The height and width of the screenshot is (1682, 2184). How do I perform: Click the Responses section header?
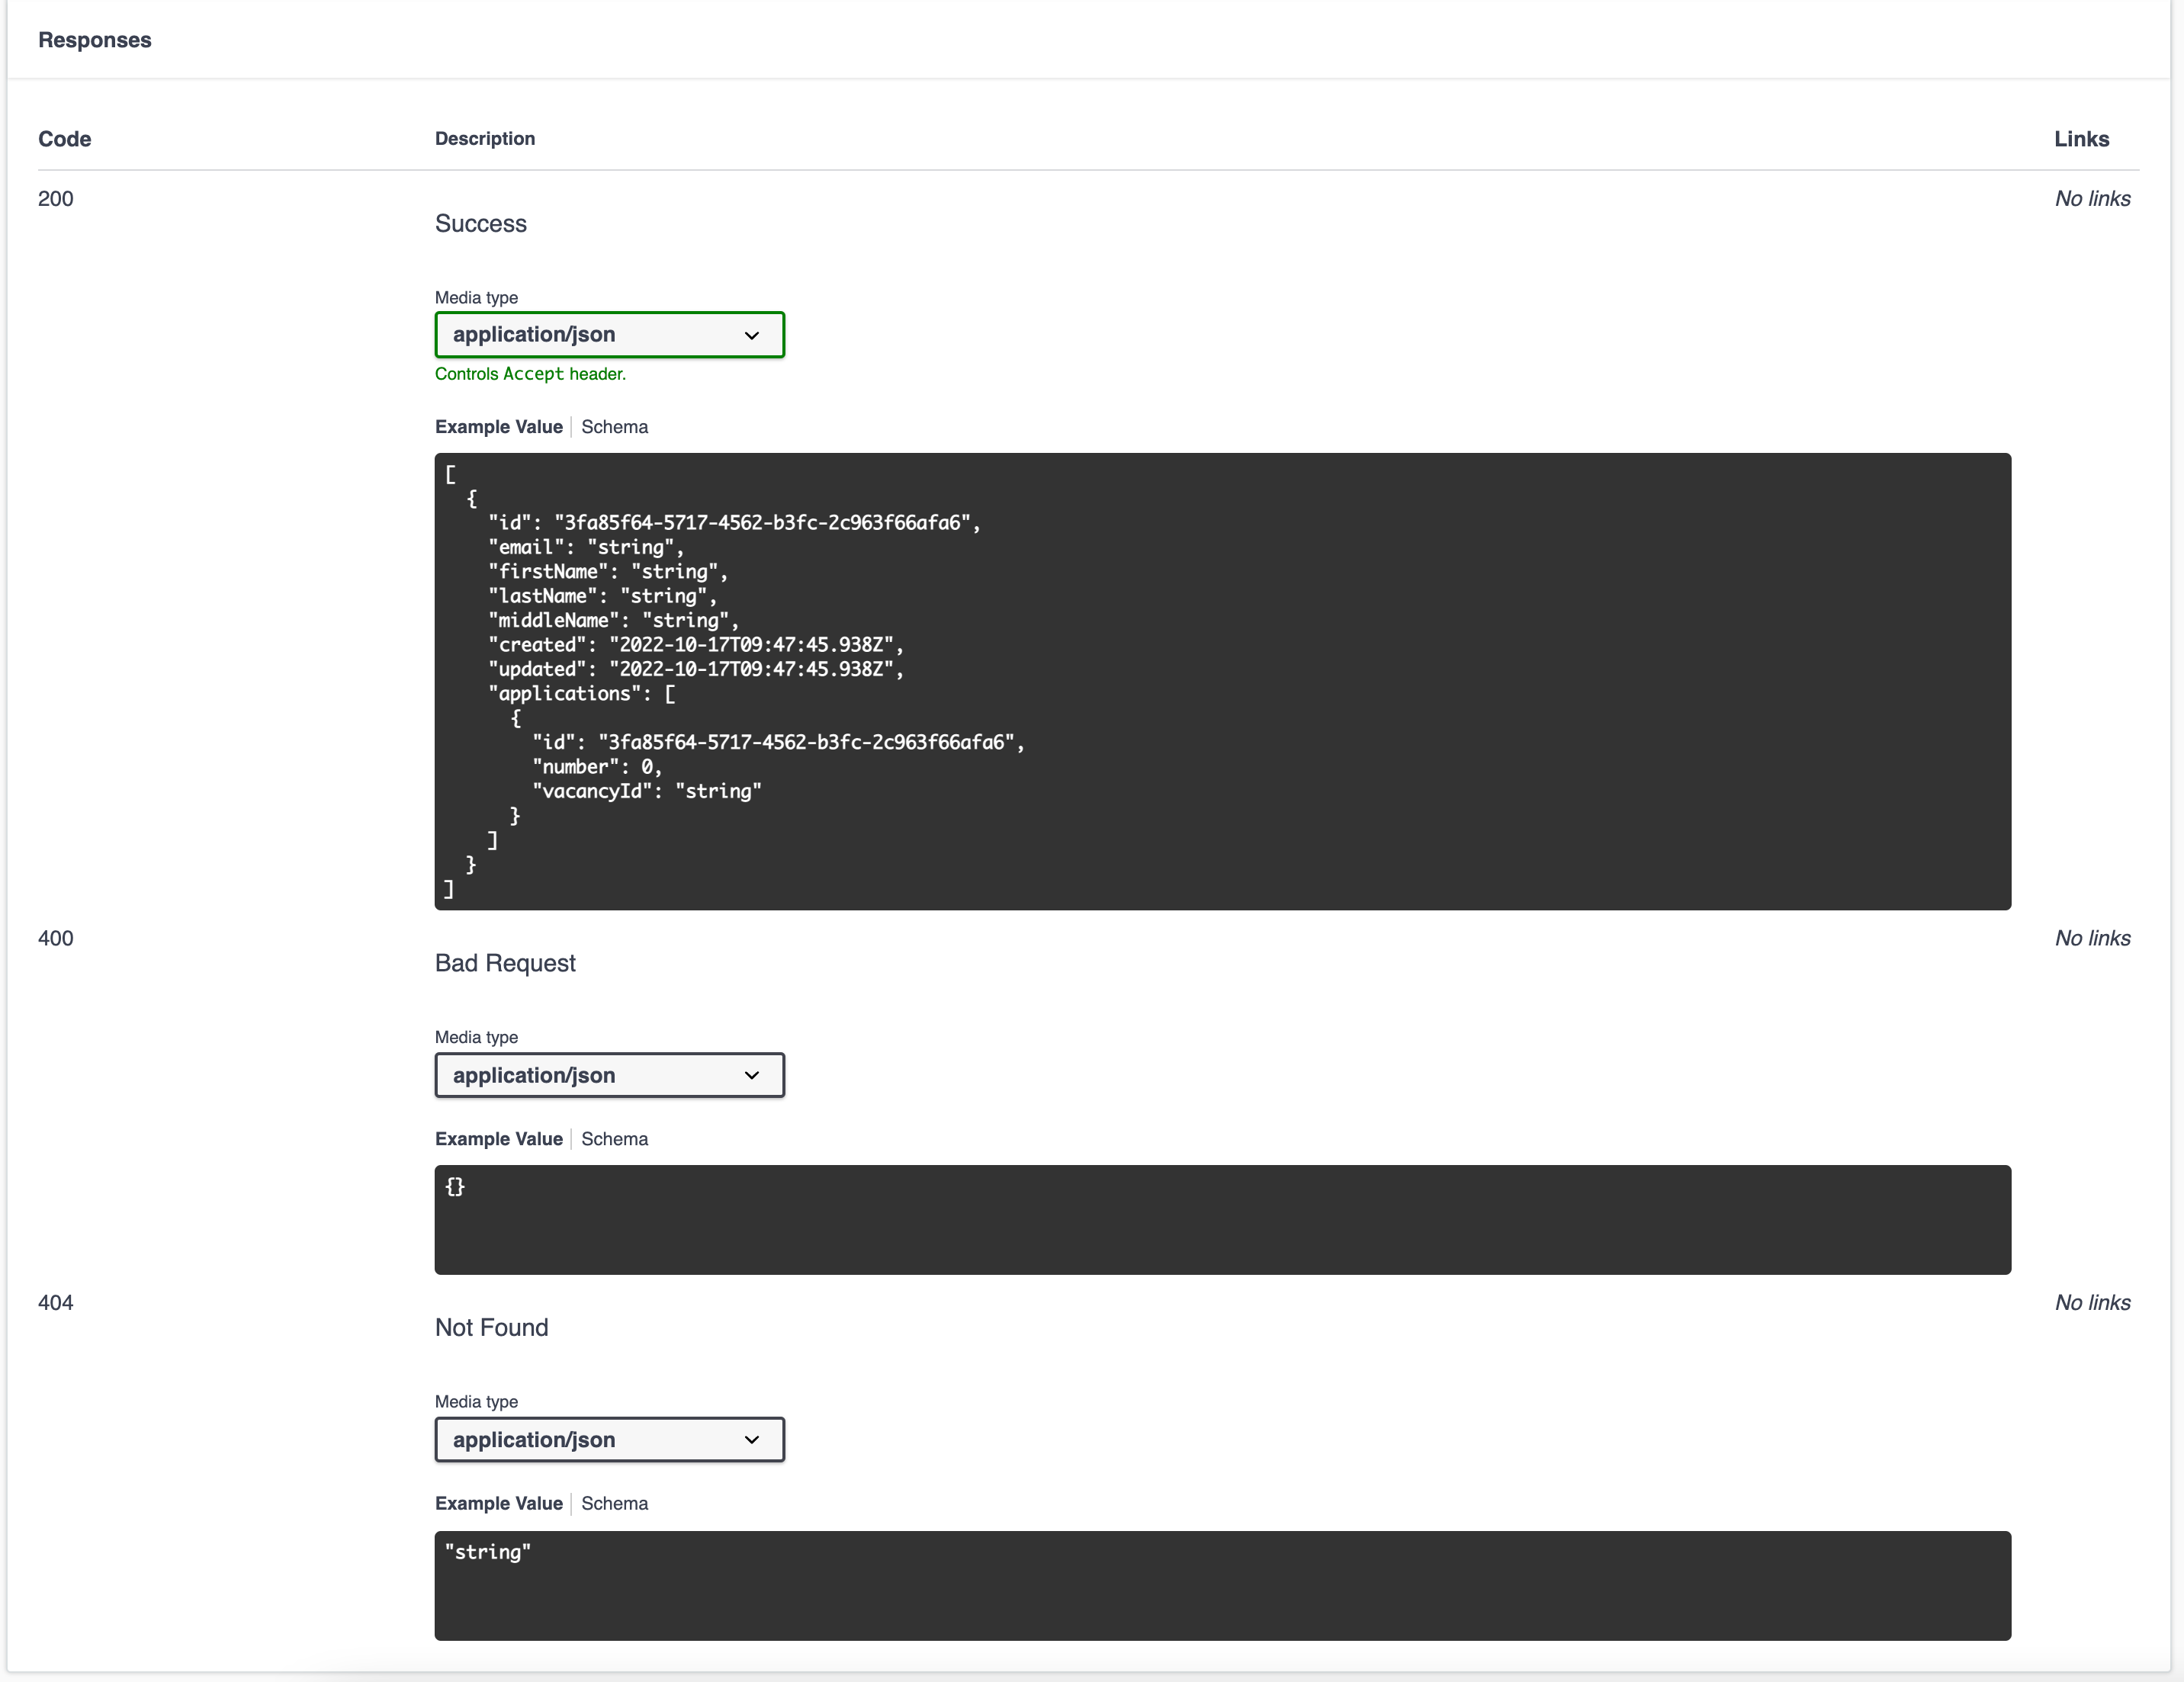point(95,40)
